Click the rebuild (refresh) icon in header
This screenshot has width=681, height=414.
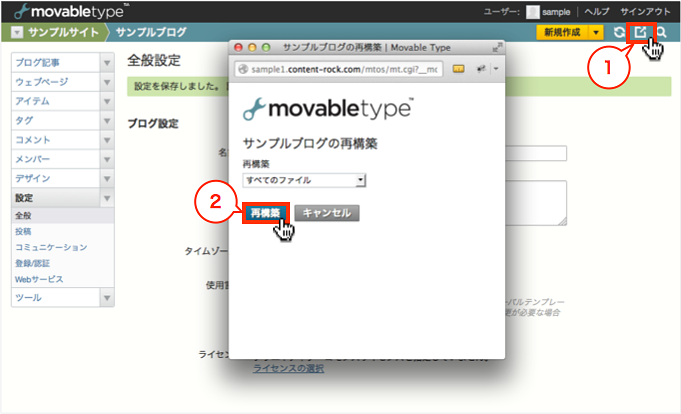[619, 32]
